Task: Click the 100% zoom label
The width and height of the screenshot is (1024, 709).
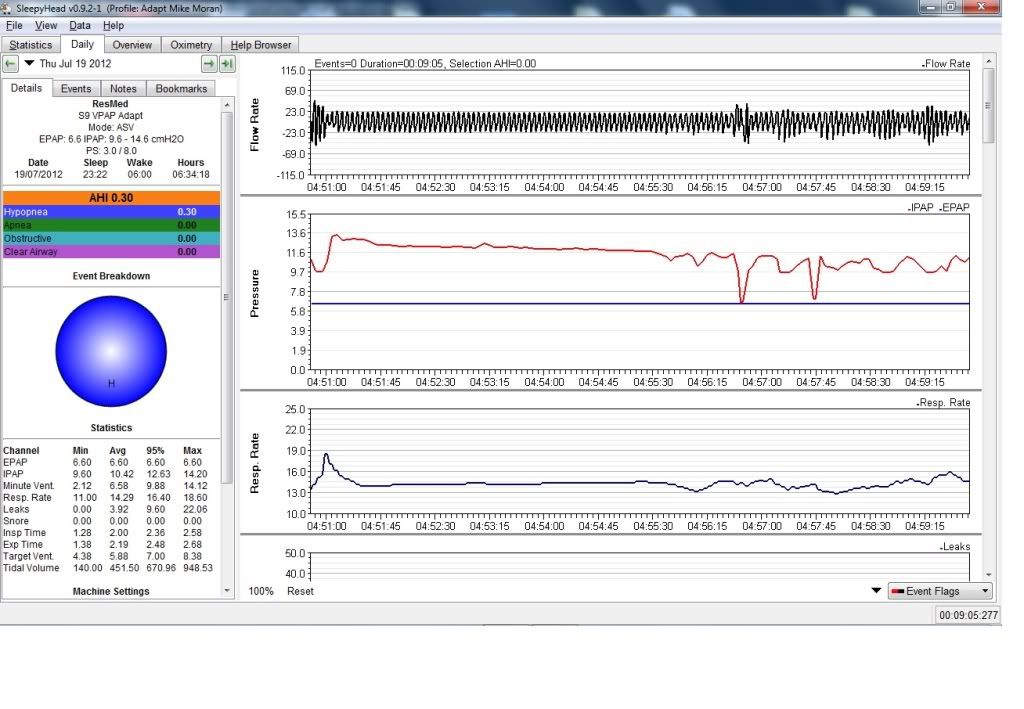Action: [x=261, y=591]
